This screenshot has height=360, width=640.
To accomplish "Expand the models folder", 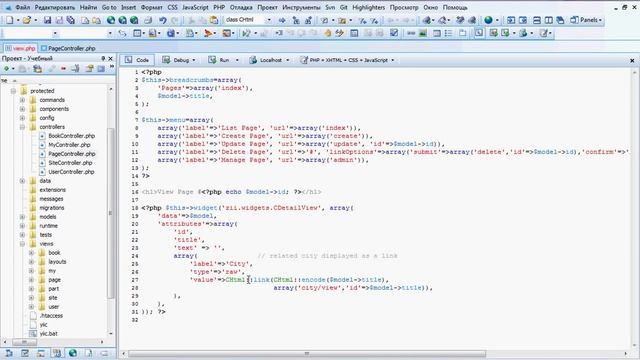I will 22,217.
